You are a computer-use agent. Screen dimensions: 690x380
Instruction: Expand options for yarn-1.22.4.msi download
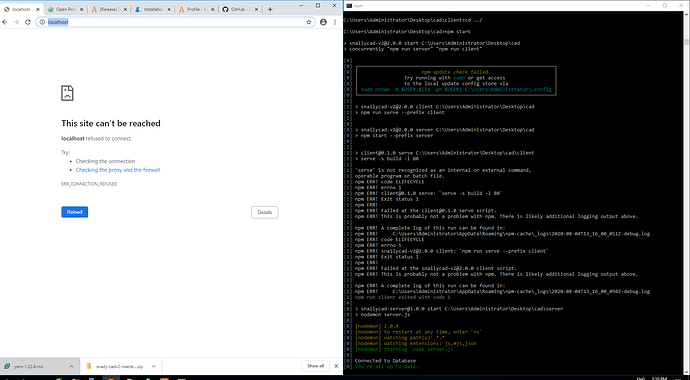pos(71,366)
